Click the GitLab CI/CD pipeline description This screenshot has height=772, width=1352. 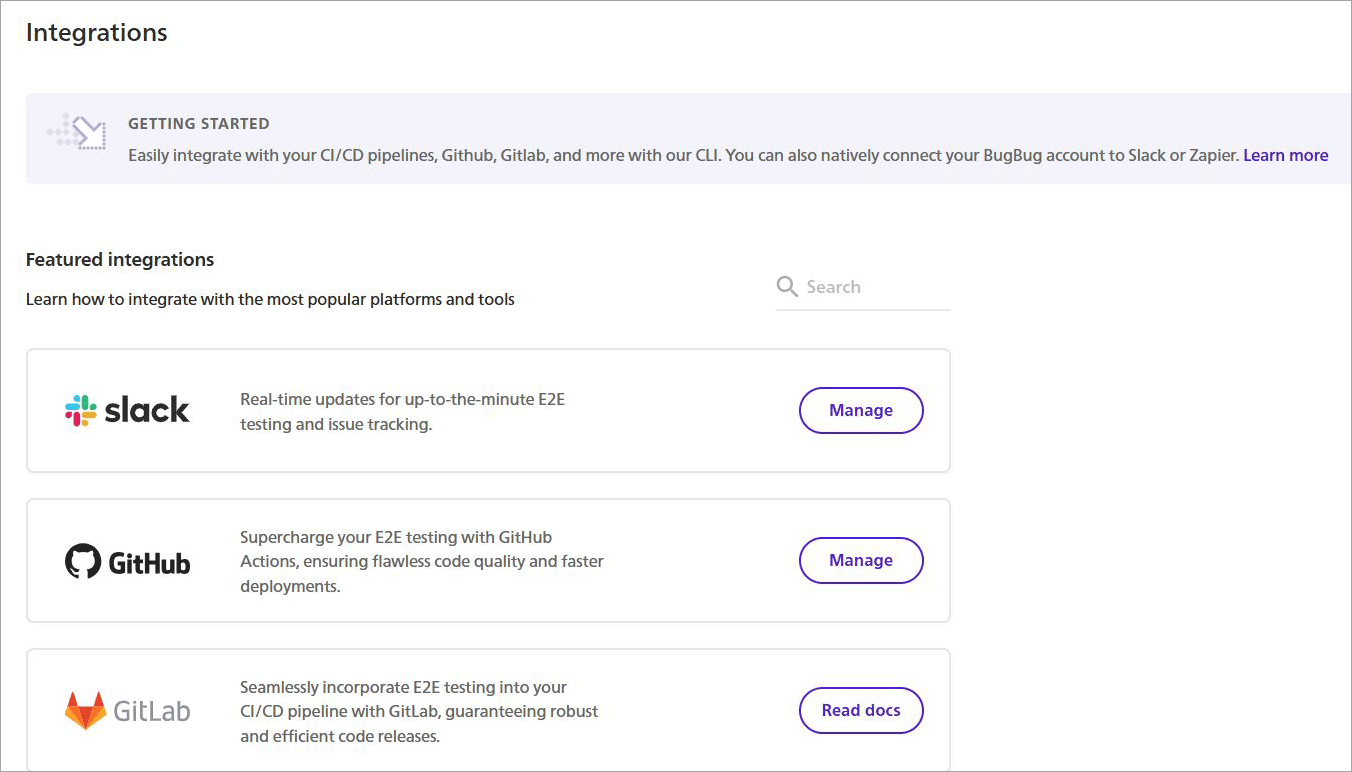(419, 711)
